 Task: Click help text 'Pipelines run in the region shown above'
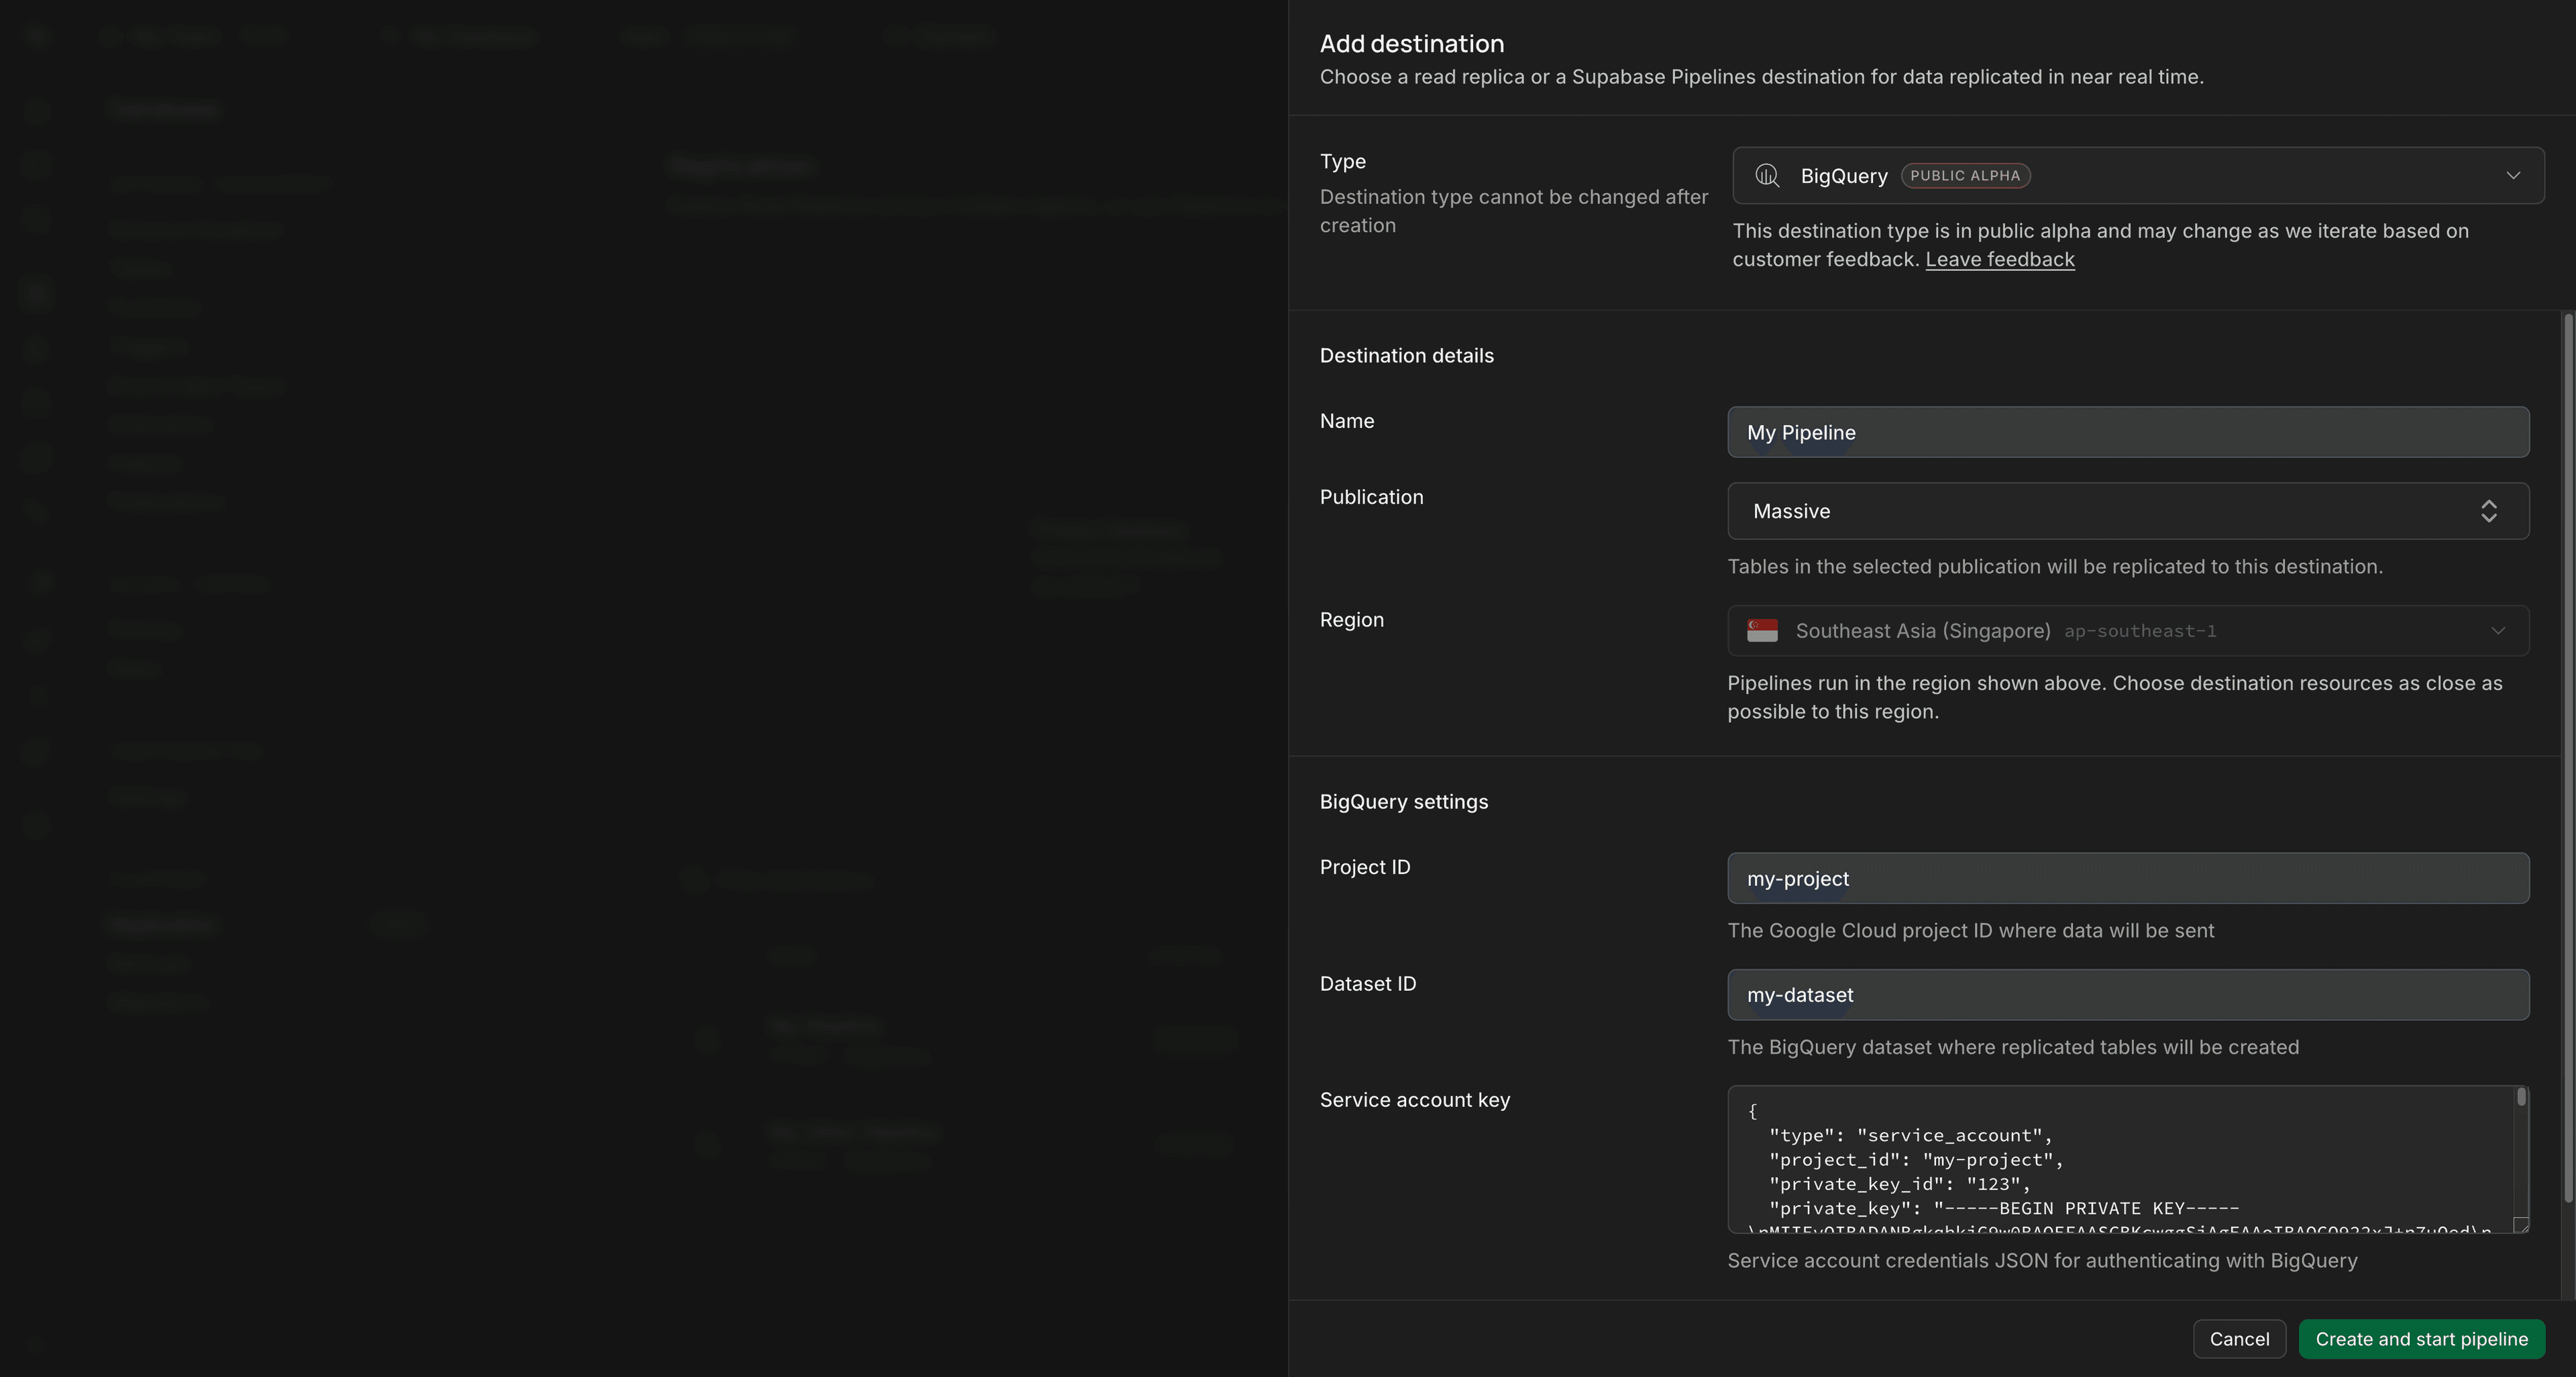point(2114,697)
